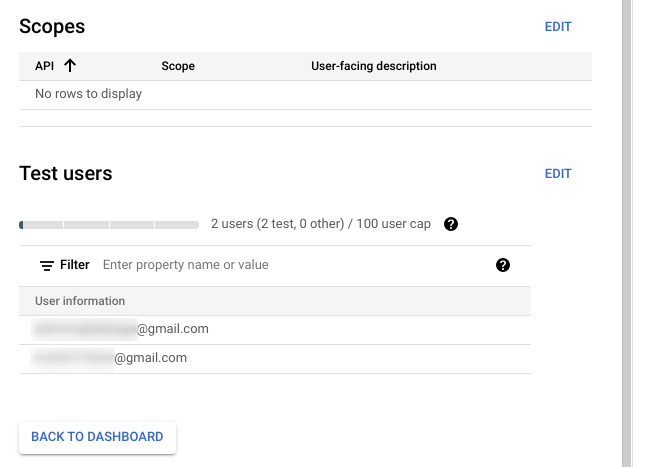
Task: Select the first test user email row
Action: pyautogui.click(x=122, y=329)
